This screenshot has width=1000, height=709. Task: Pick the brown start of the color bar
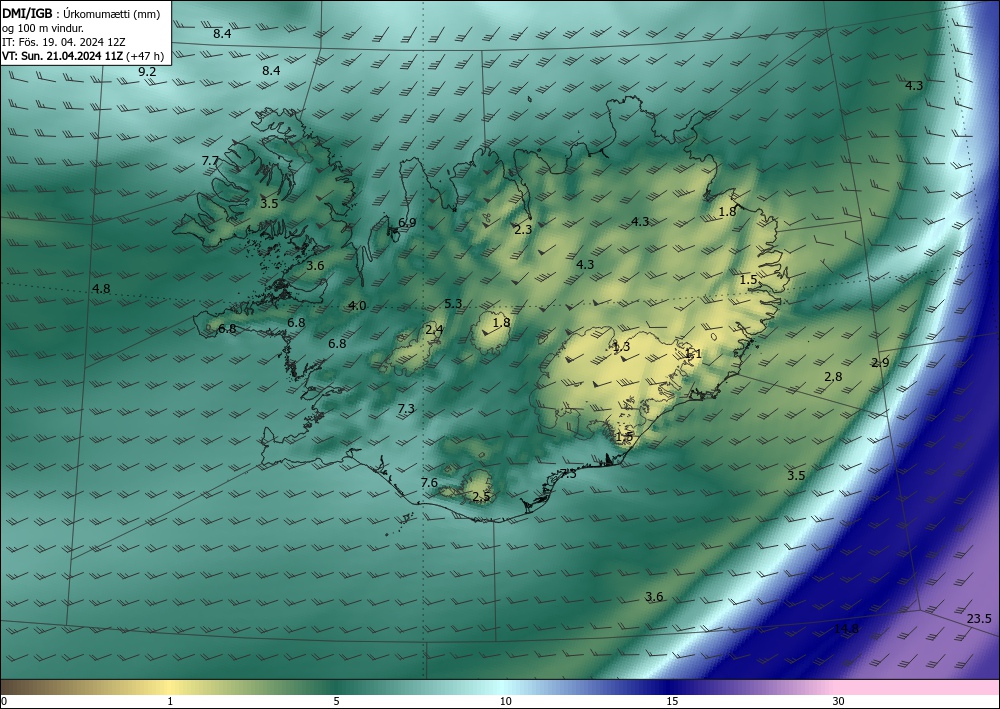[26, 687]
